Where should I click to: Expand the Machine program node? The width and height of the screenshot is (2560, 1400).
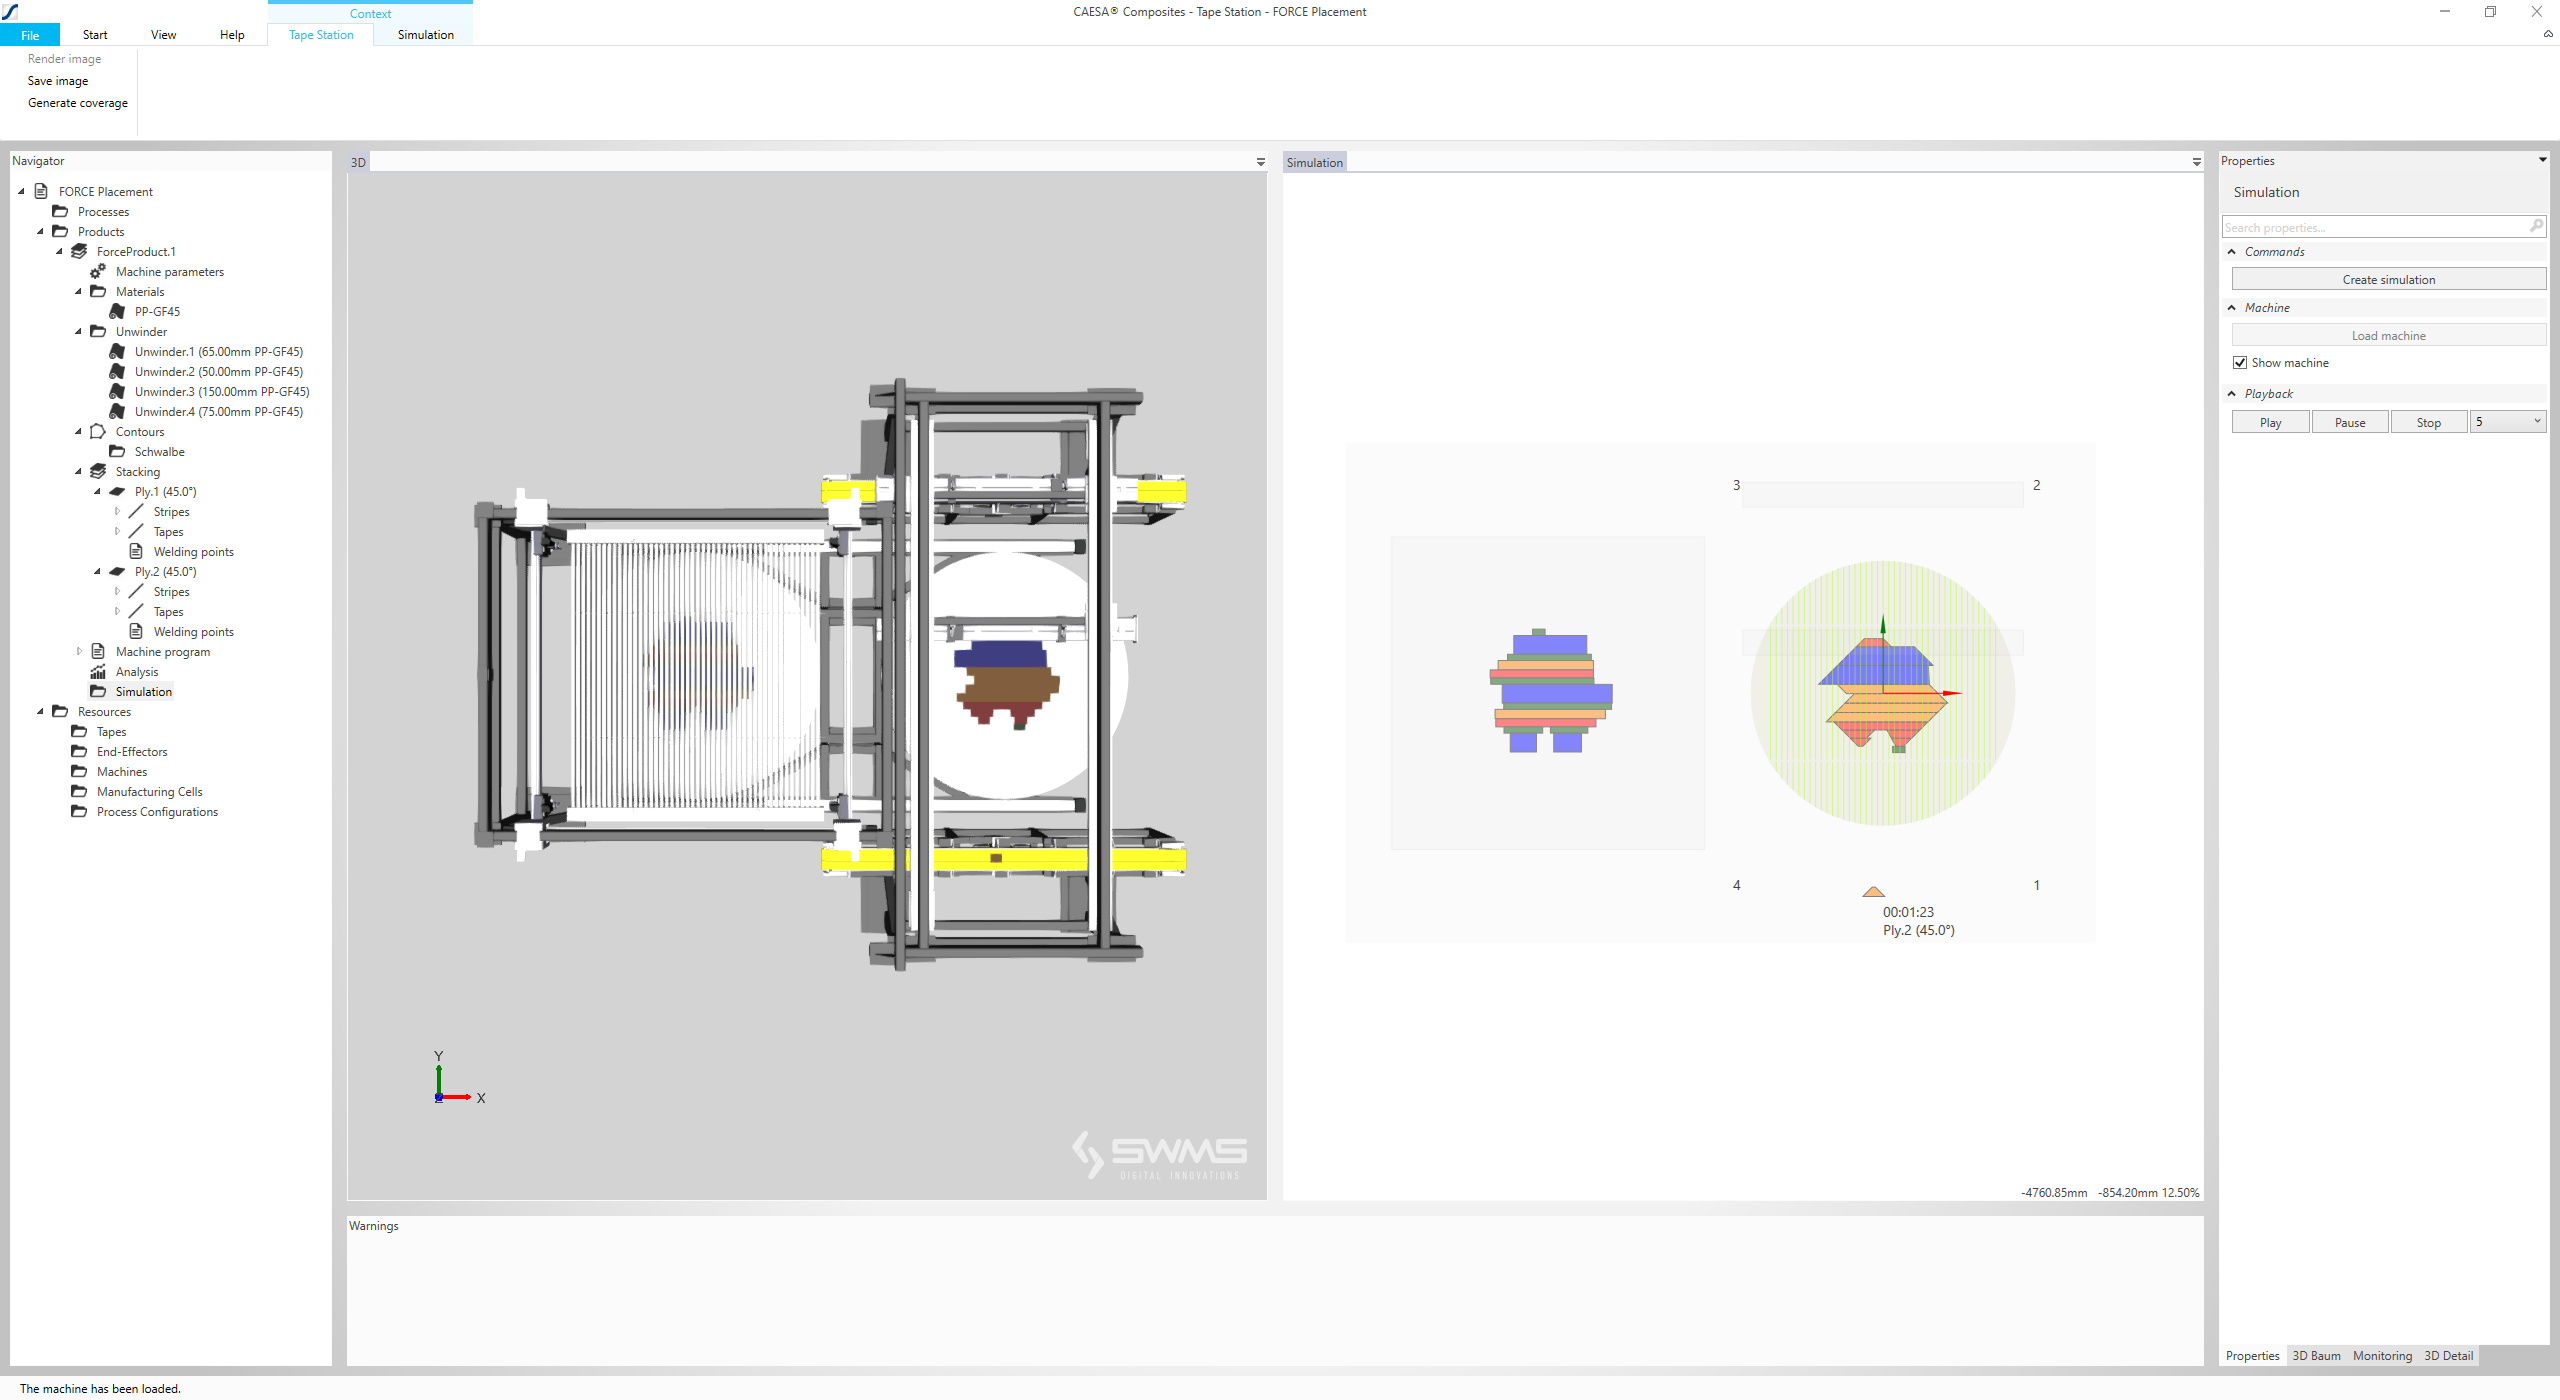pyautogui.click(x=79, y=651)
